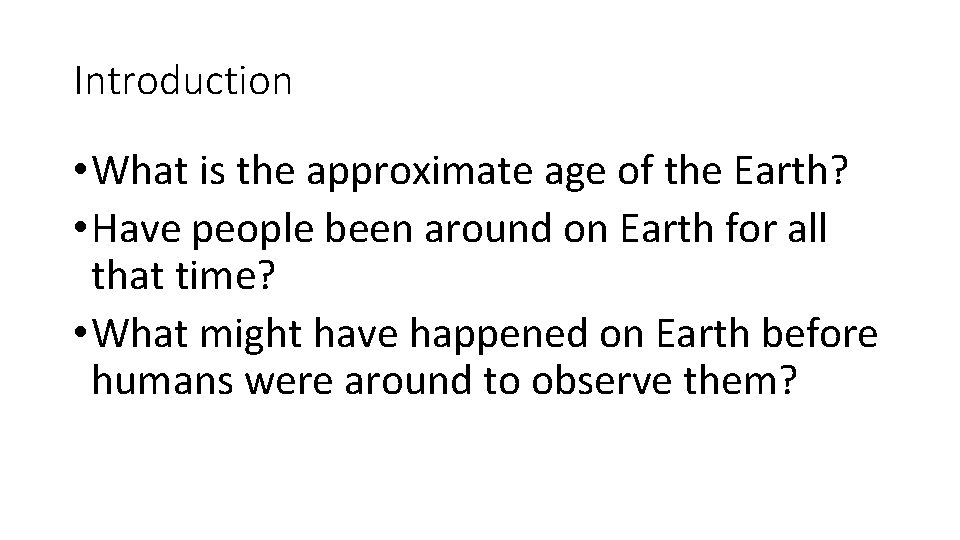Click the word 'before' in third bullet
Viewport: 960px width, 540px height.
[819, 334]
